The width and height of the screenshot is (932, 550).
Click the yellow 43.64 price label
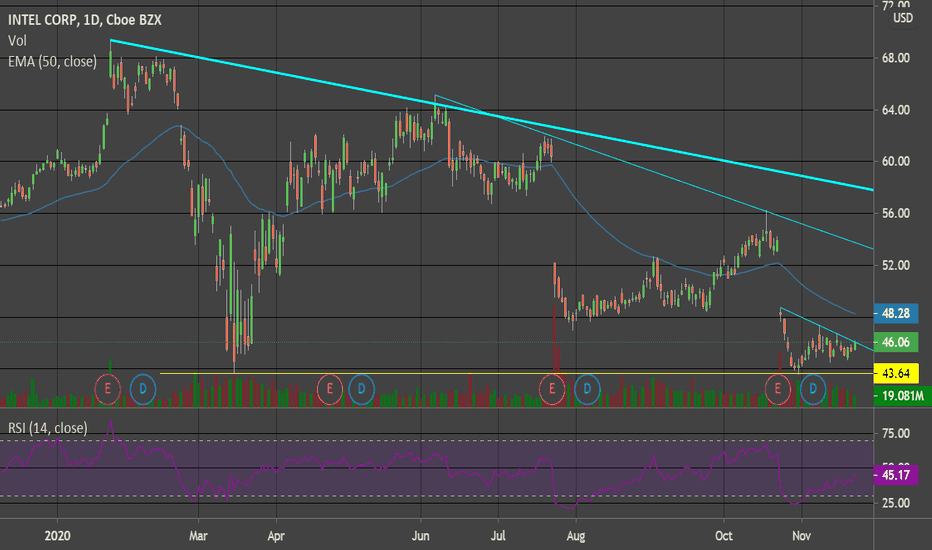click(896, 373)
